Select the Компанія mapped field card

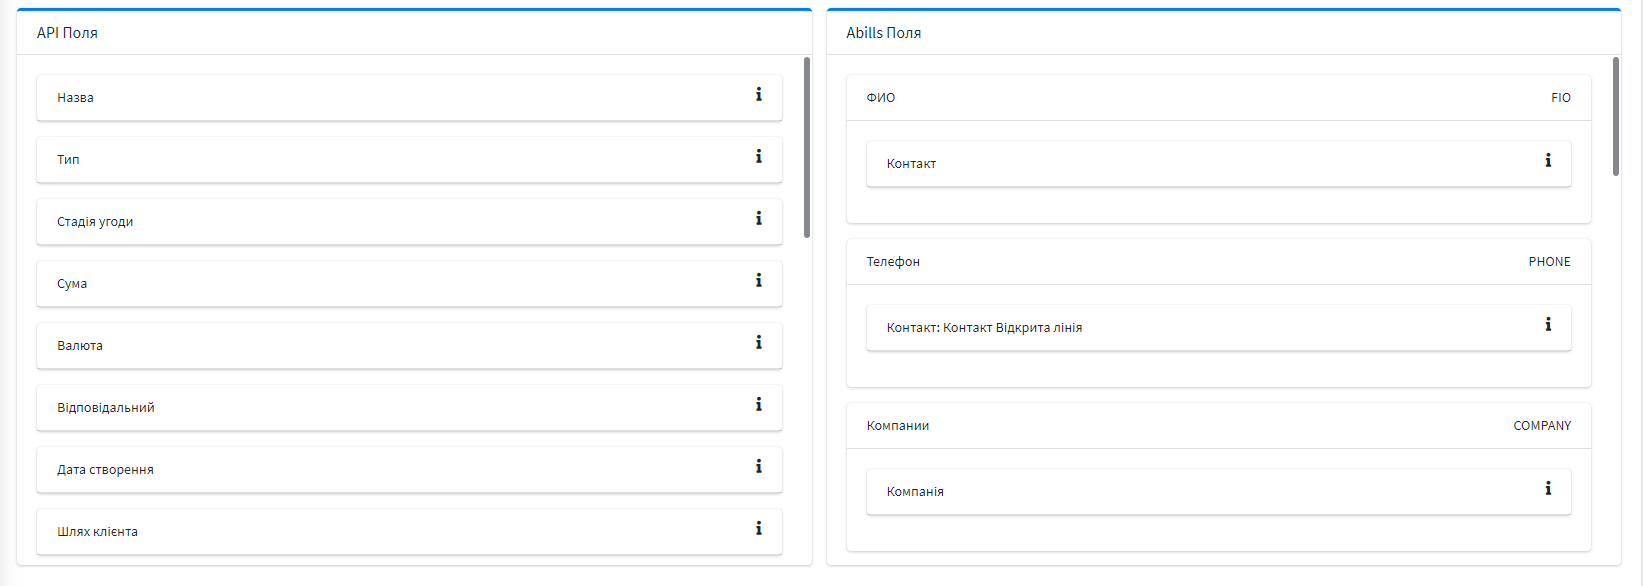(x=1200, y=492)
